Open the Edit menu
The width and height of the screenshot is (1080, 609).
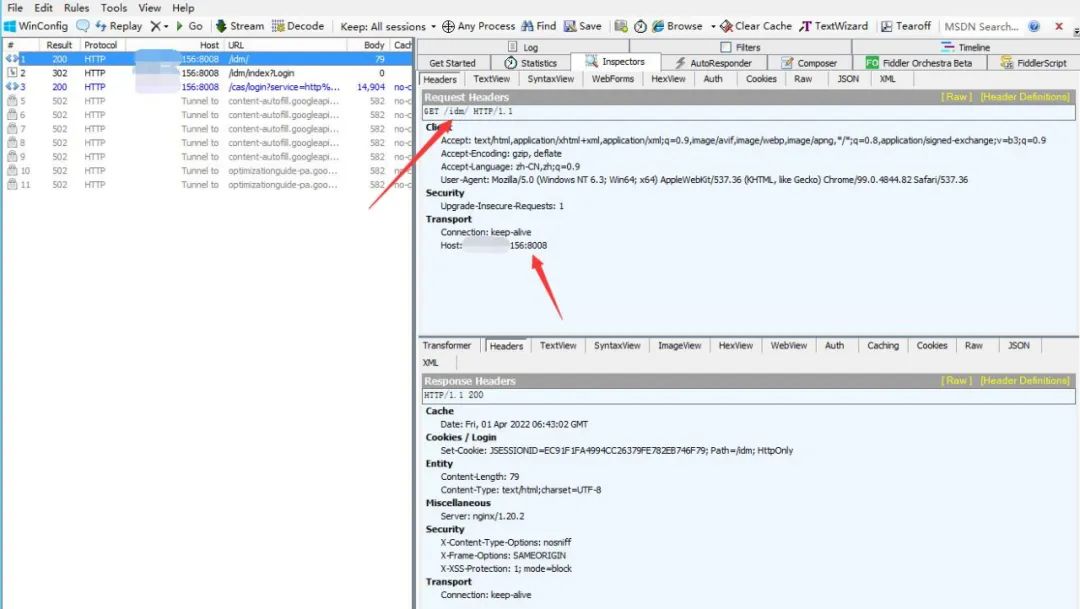(43, 8)
